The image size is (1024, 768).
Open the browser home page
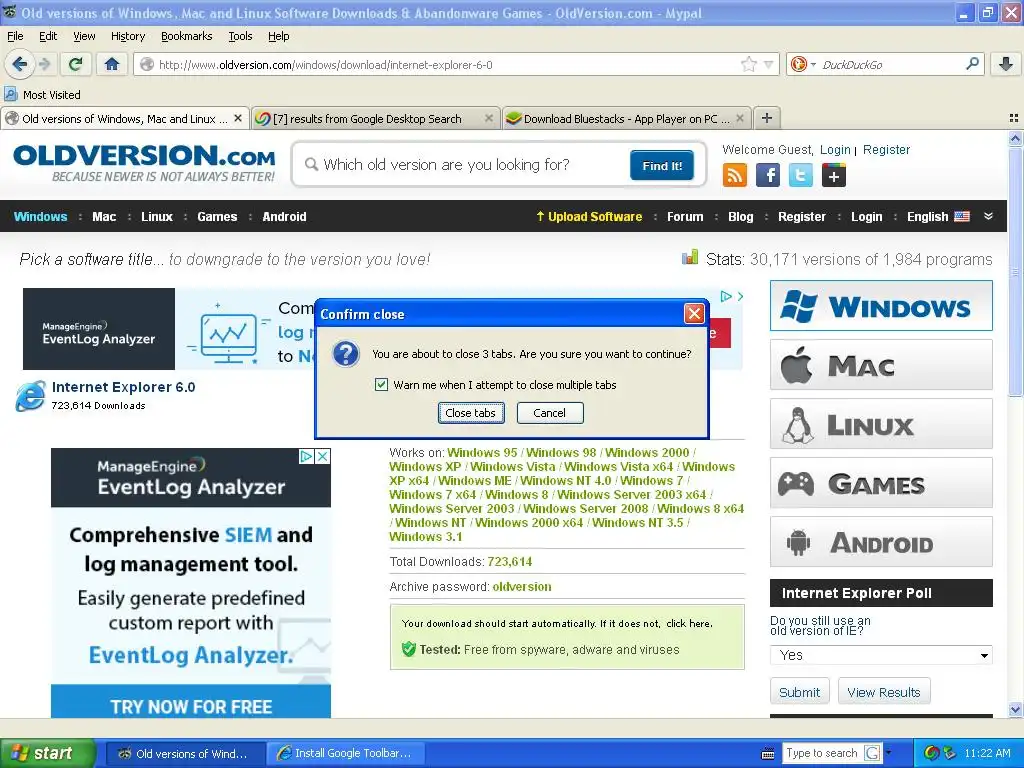(112, 64)
